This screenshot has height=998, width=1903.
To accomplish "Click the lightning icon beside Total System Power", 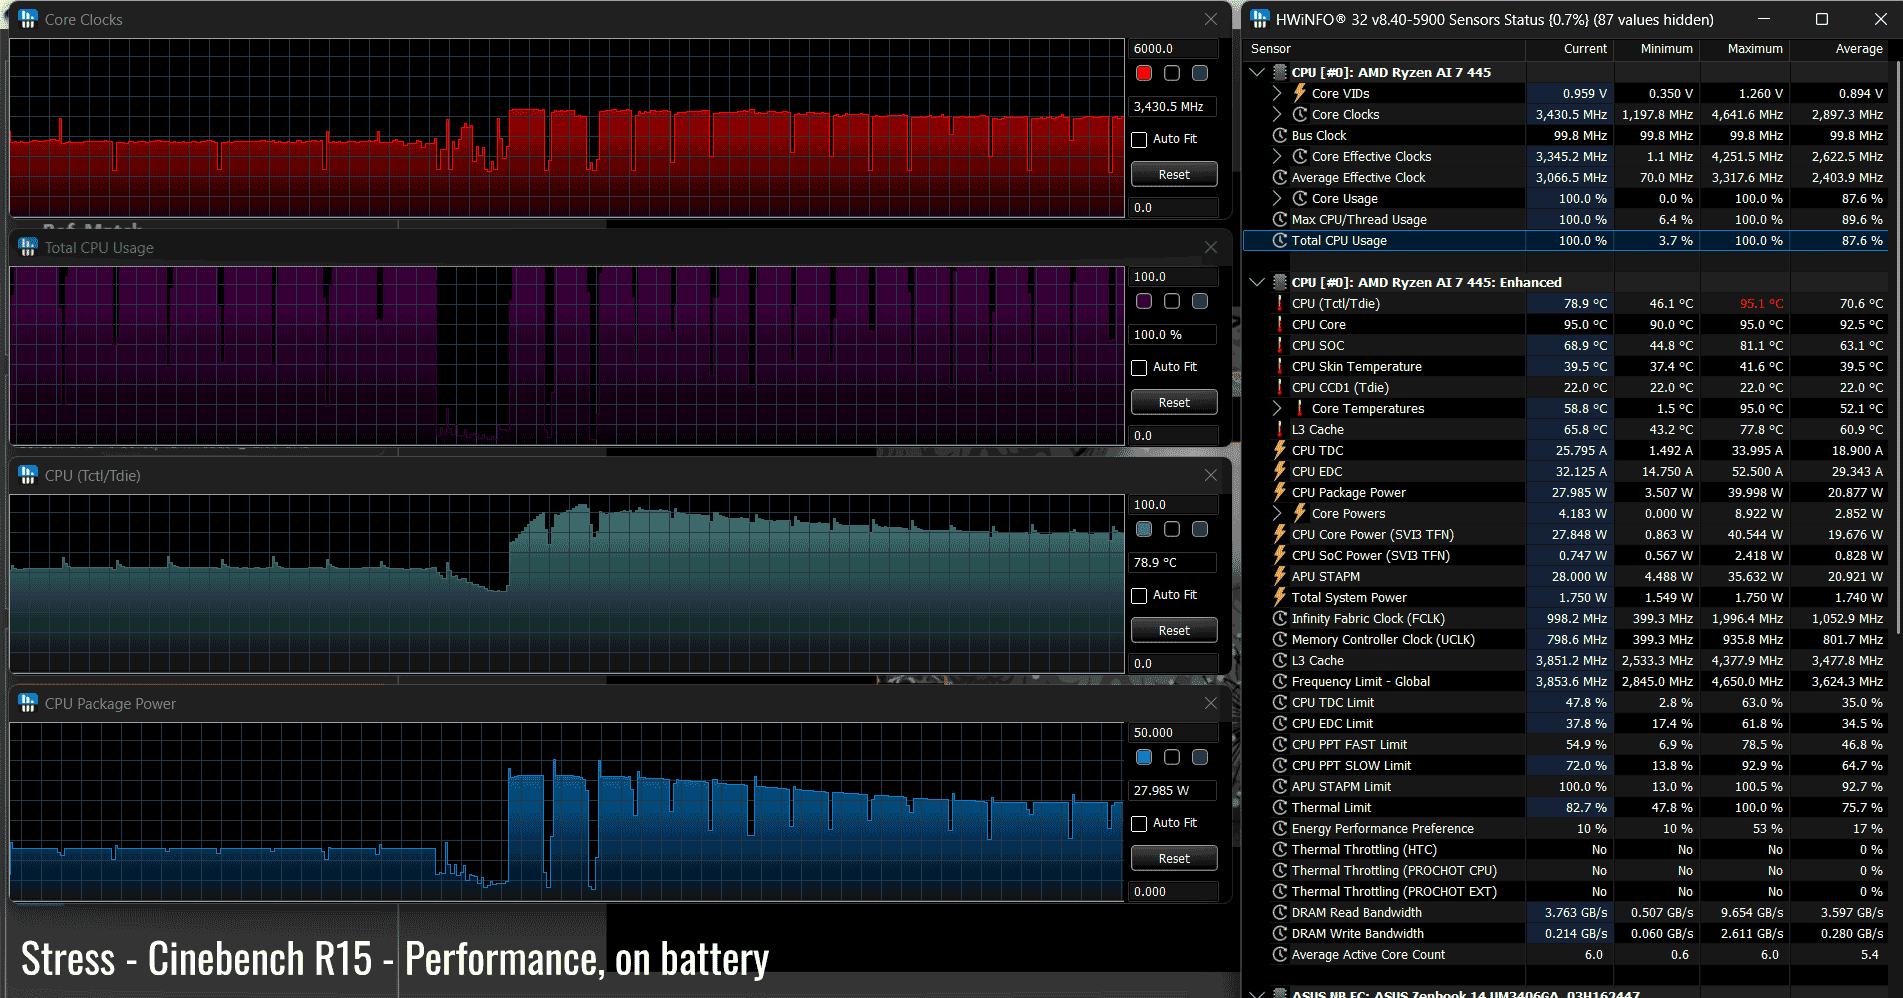I will [x=1280, y=597].
